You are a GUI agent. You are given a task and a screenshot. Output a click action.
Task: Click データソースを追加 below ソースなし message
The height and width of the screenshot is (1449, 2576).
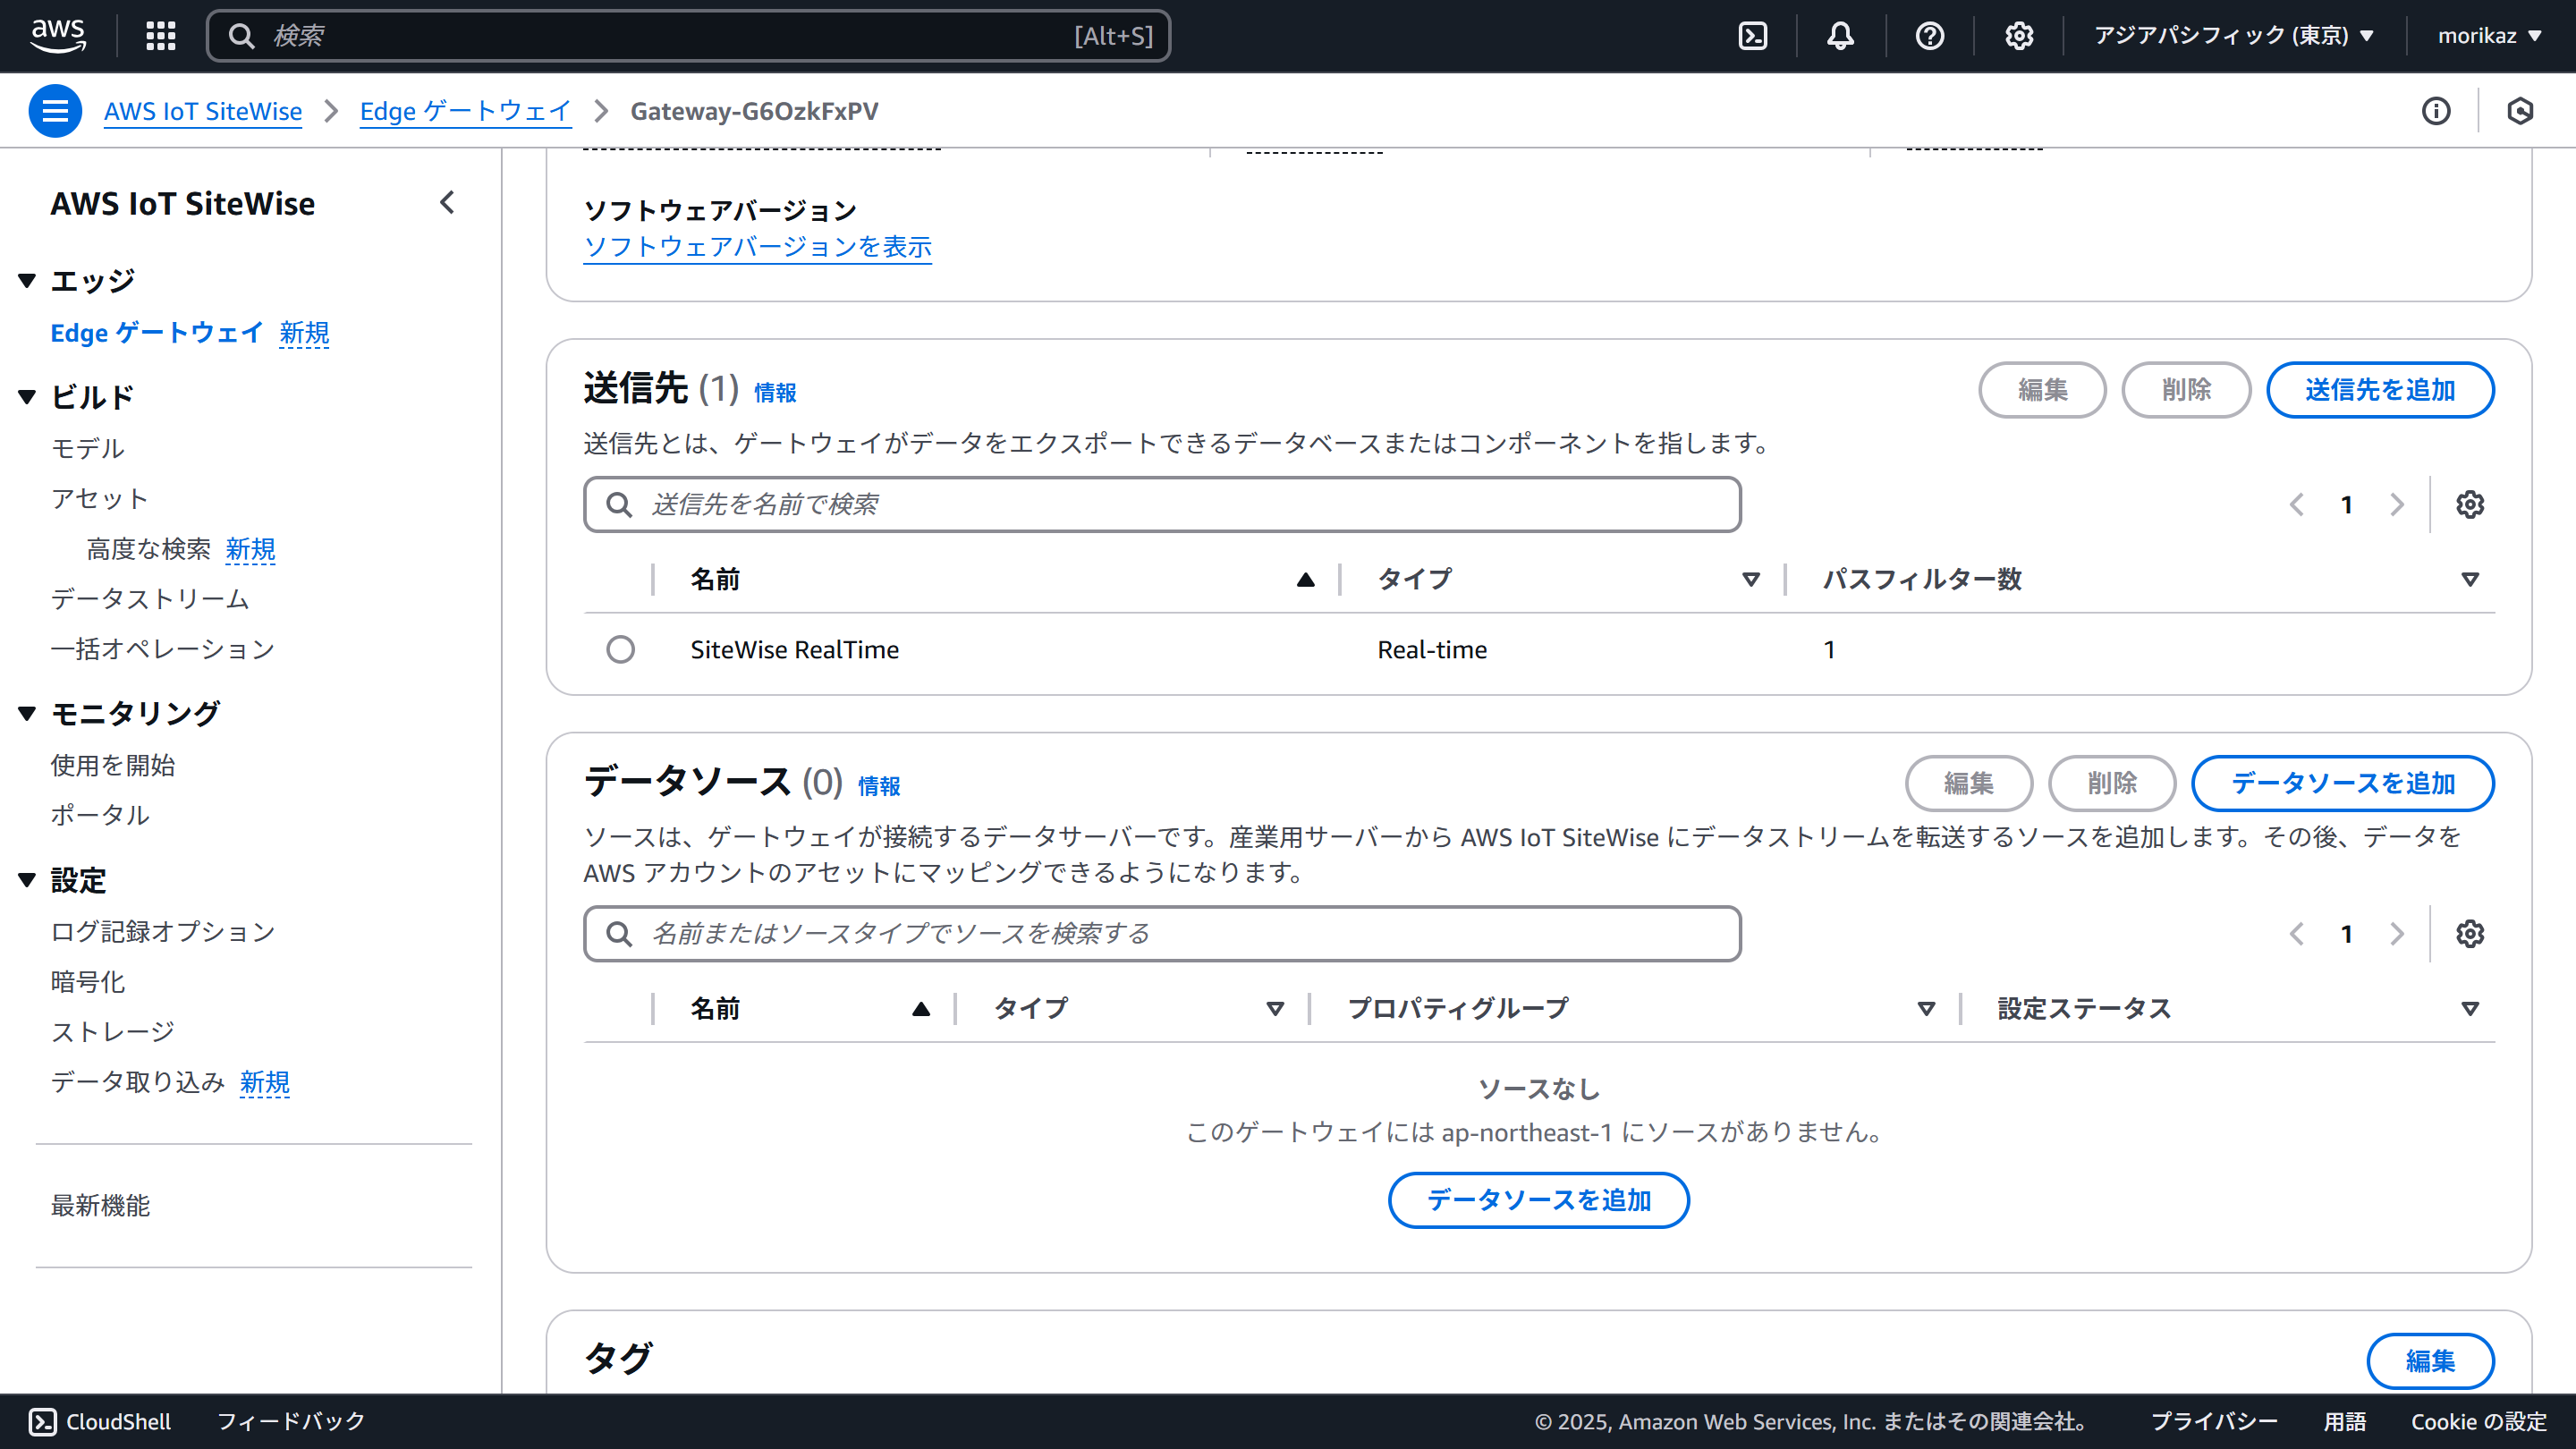tap(1539, 1200)
